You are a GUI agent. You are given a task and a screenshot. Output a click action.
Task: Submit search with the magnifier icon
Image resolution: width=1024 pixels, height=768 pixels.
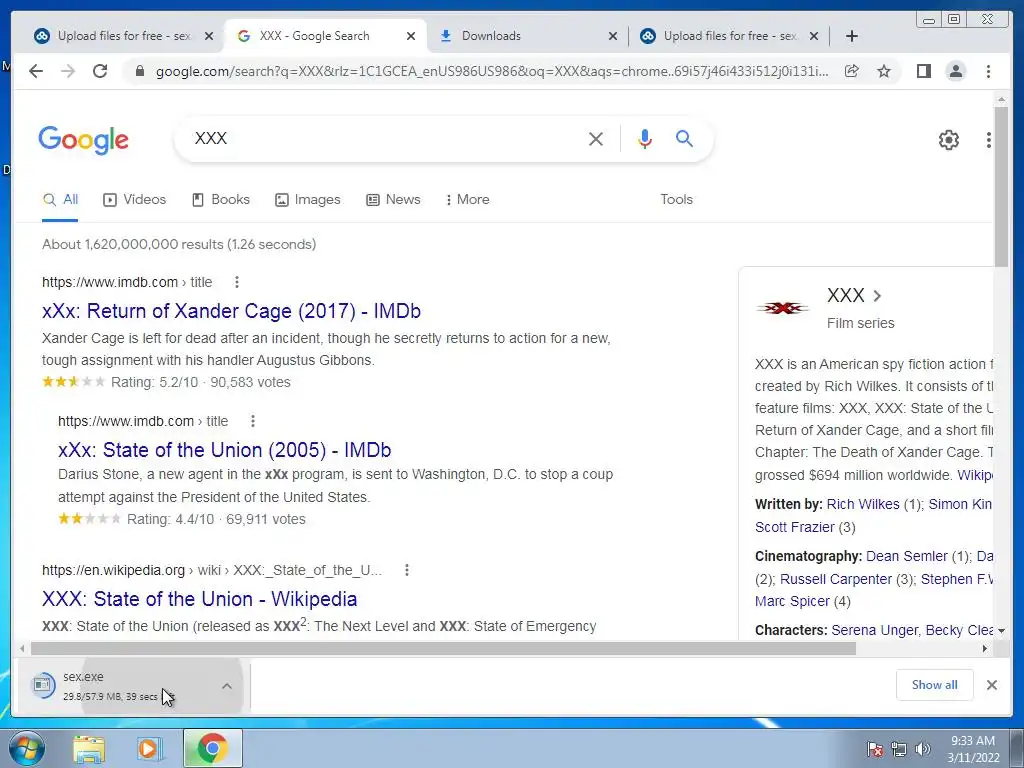pyautogui.click(x=684, y=138)
